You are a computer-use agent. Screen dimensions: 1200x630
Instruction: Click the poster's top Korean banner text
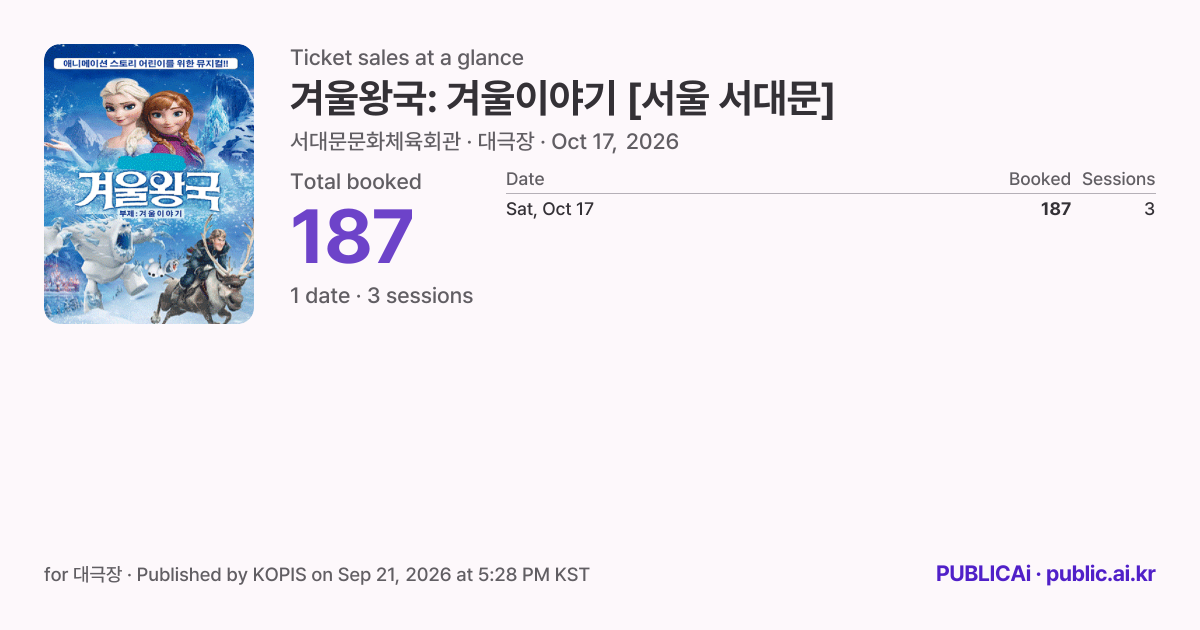click(x=147, y=63)
